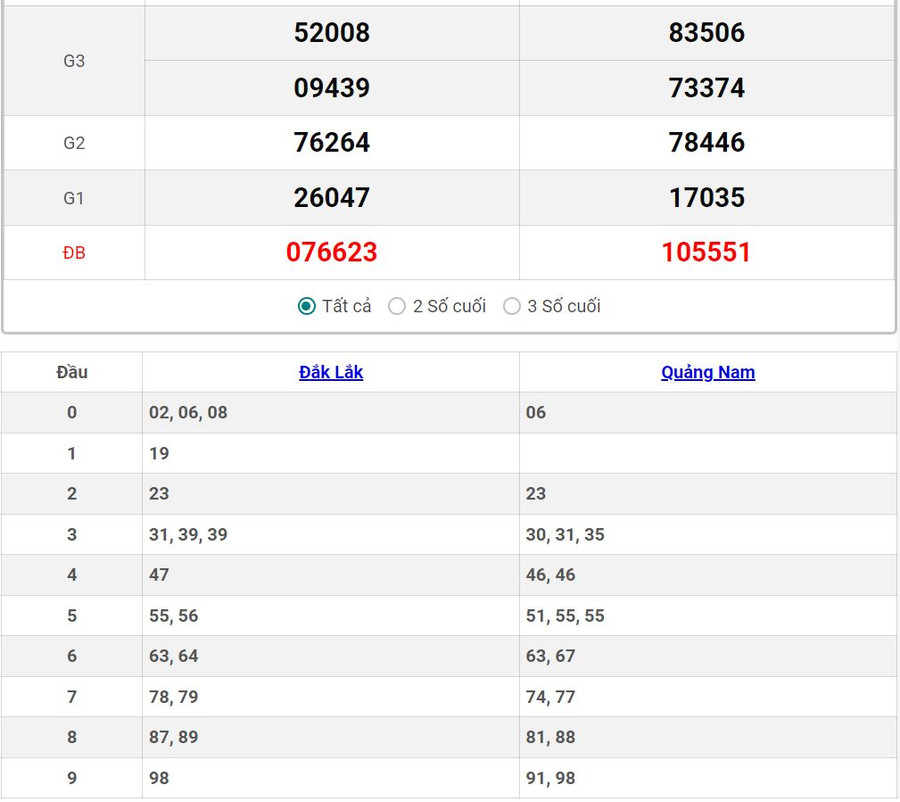Click the red special prize number 105551
Image resolution: width=900 pixels, height=802 pixels.
[706, 252]
